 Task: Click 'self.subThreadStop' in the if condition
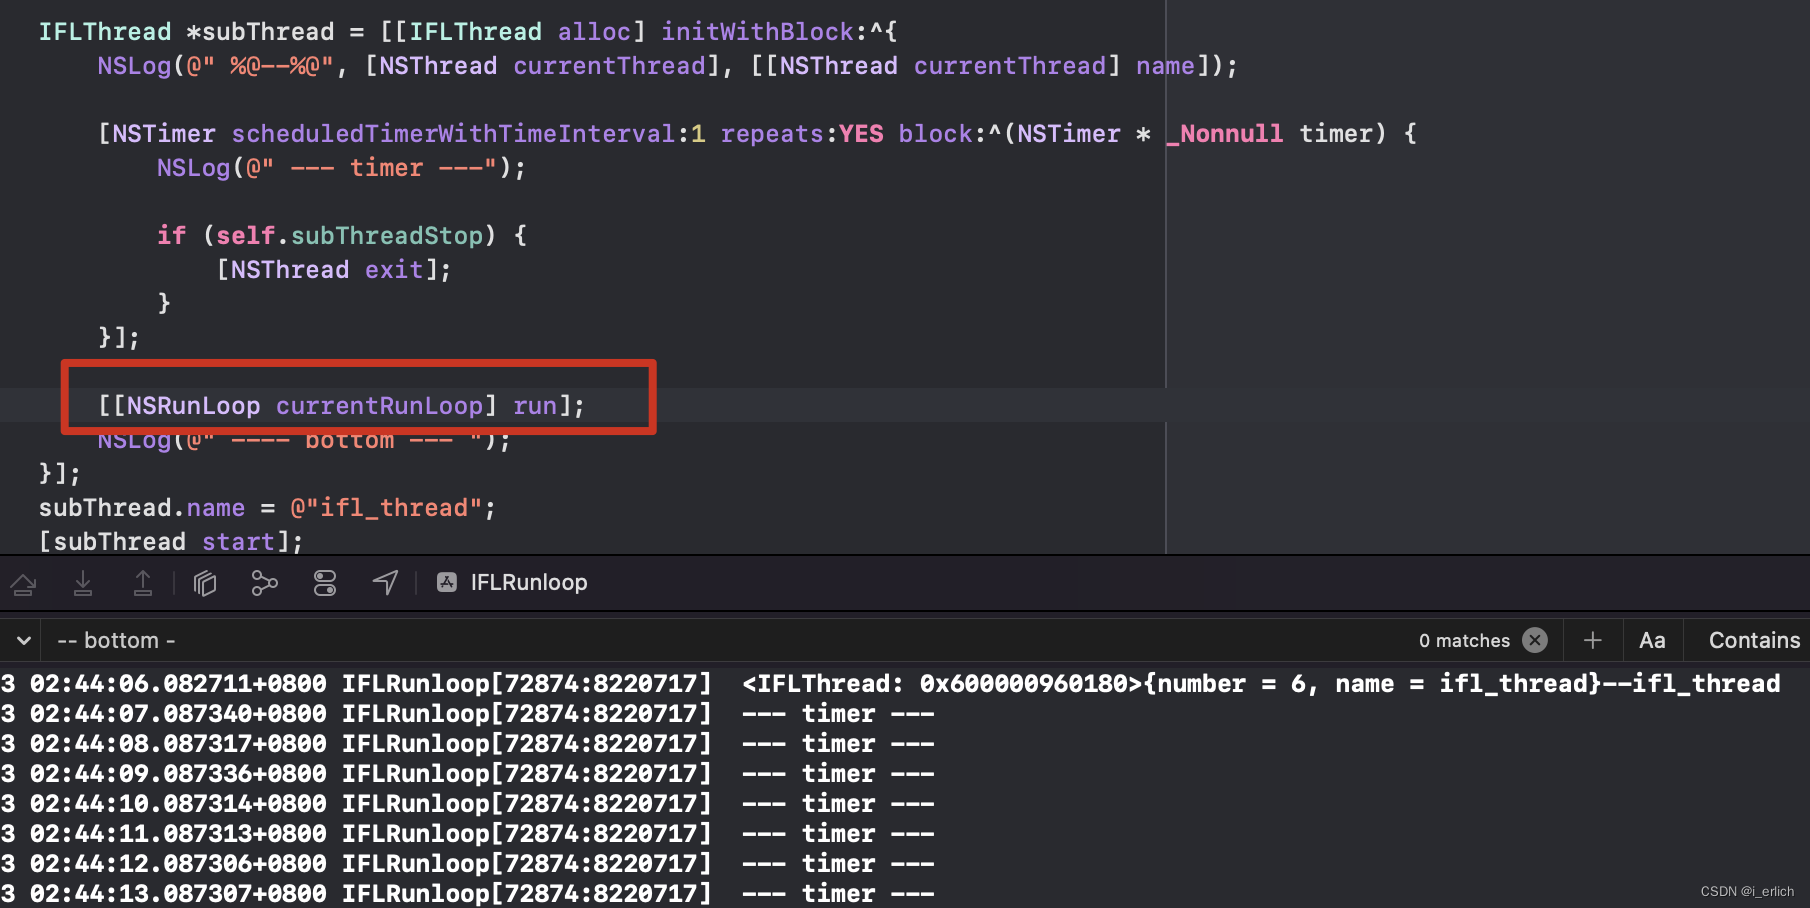point(349,236)
